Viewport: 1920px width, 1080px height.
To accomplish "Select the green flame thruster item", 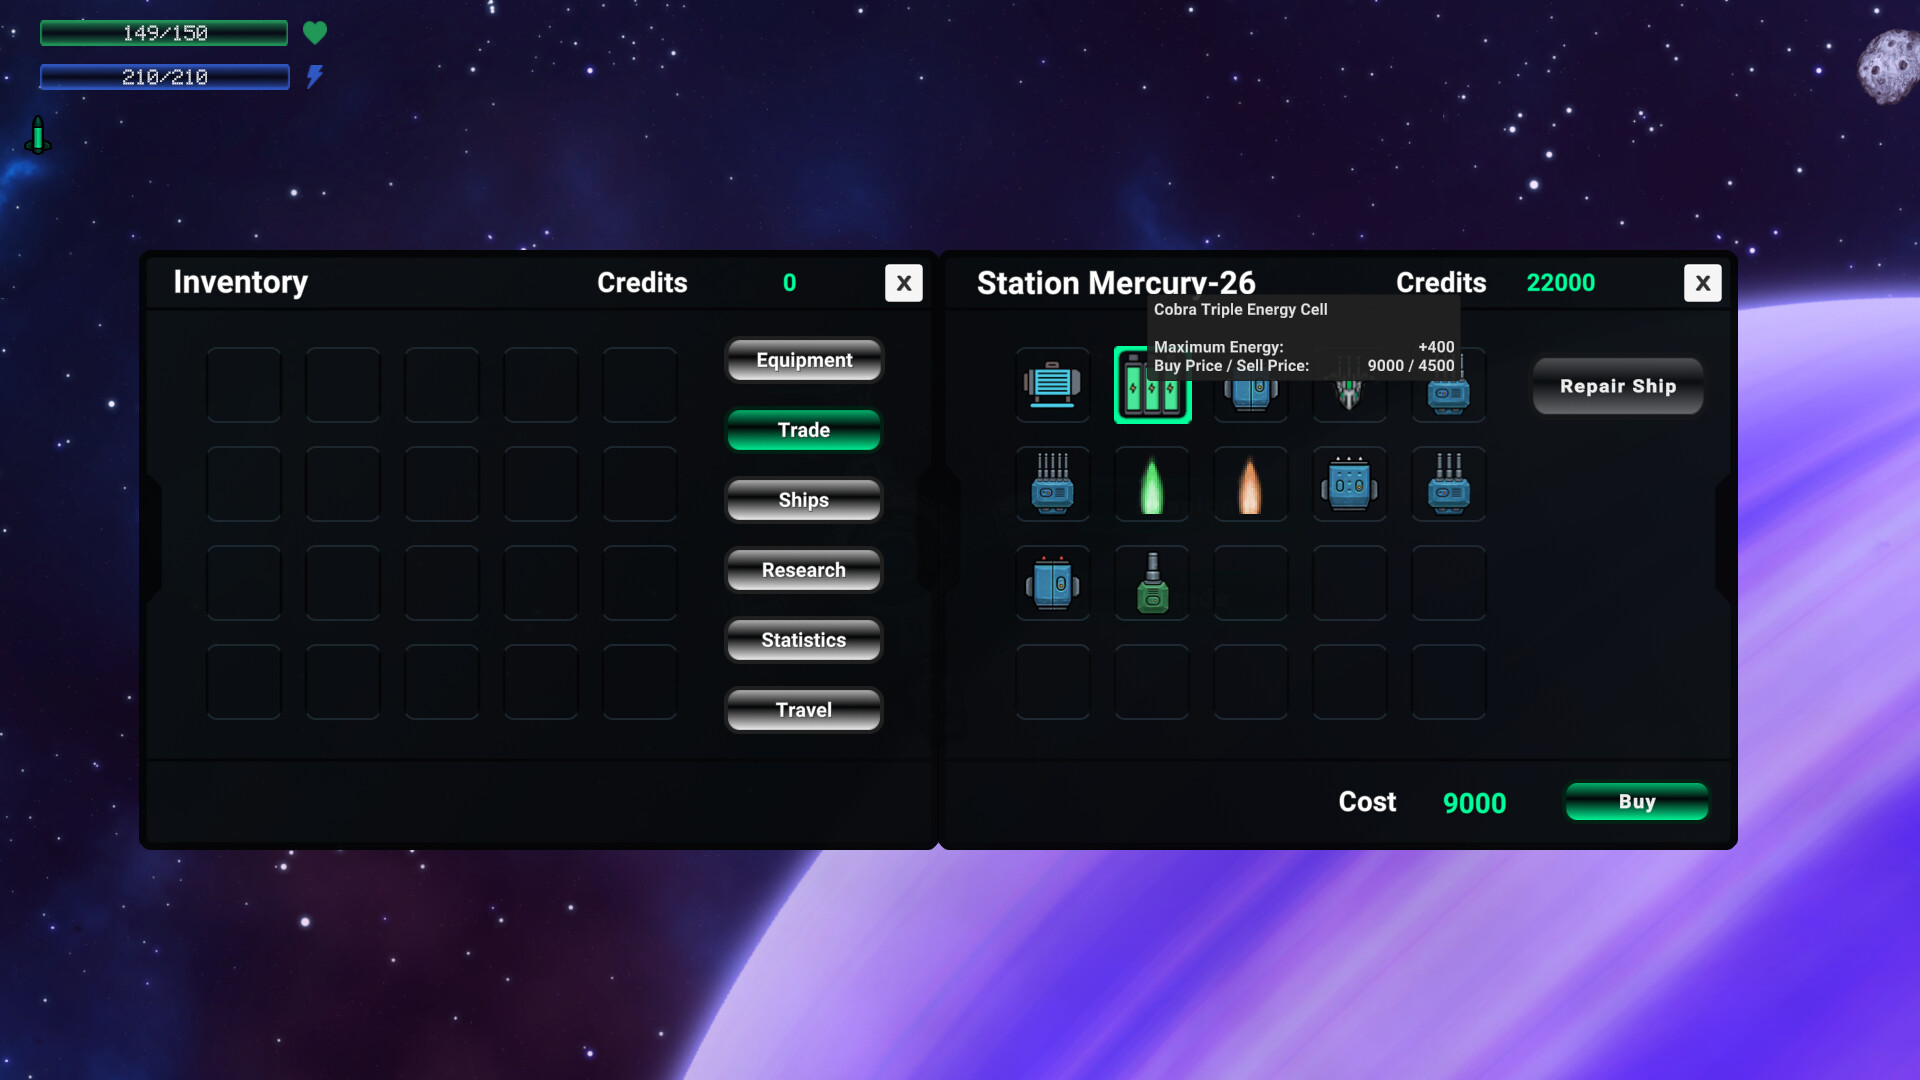I will (1152, 485).
